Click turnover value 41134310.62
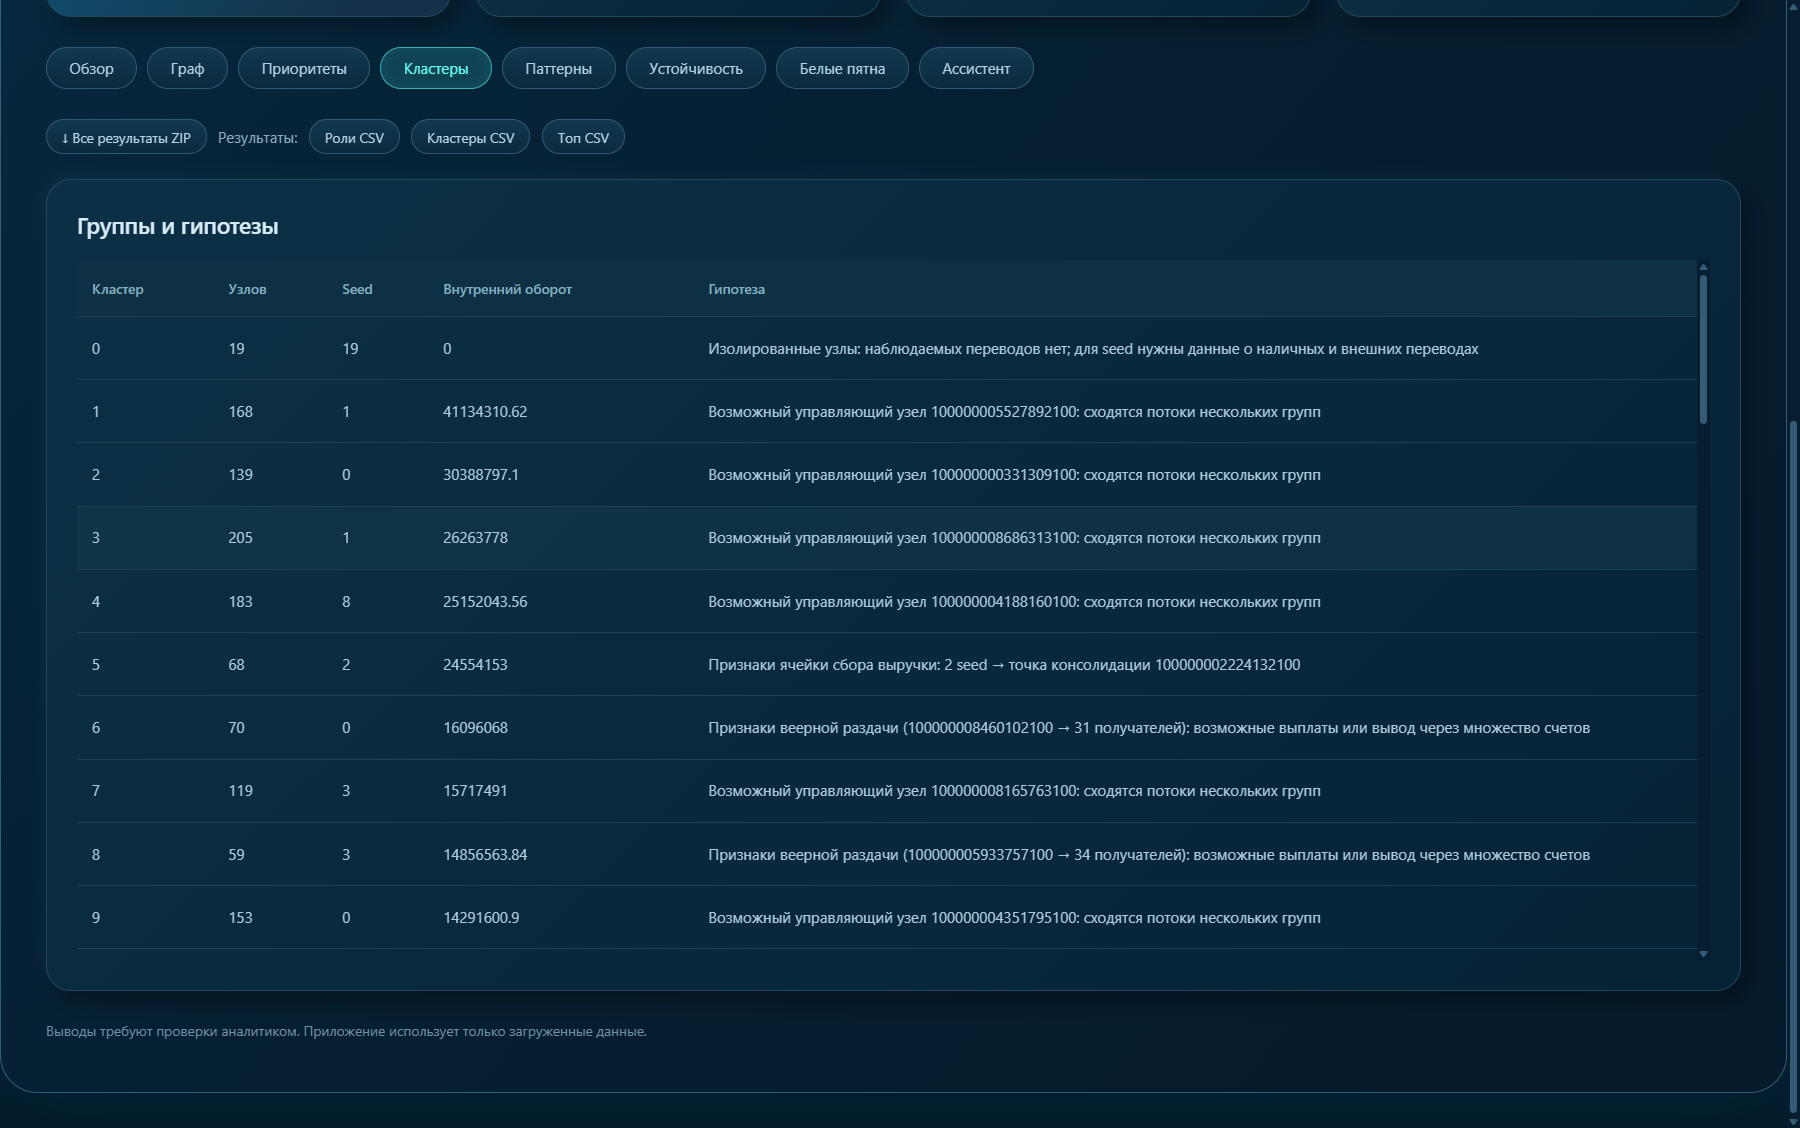Viewport: 1800px width, 1128px height. coord(485,412)
